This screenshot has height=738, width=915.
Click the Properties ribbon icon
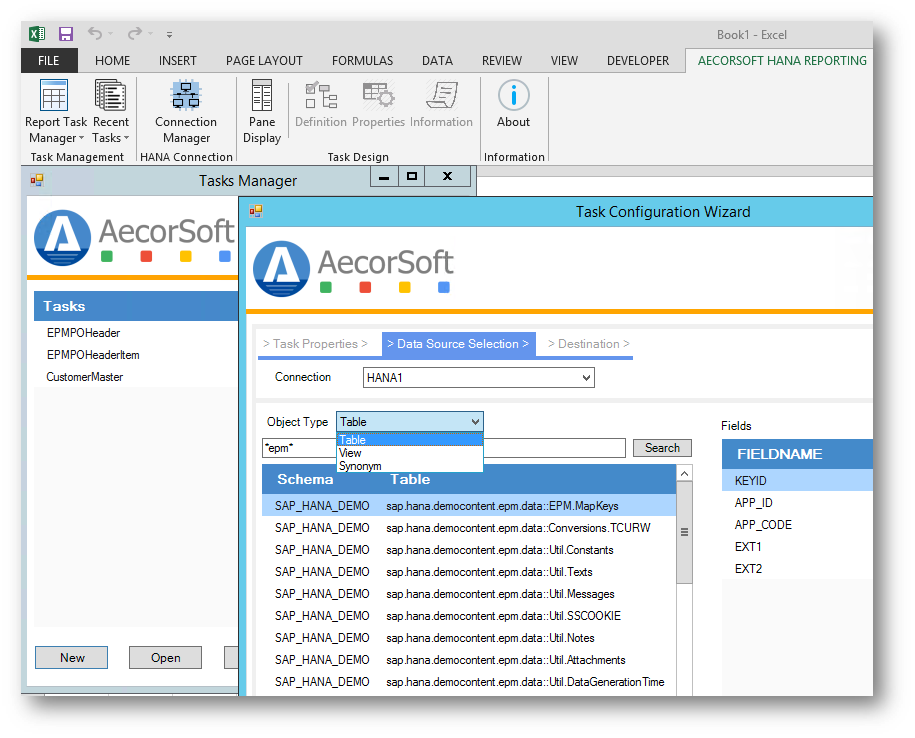click(378, 104)
